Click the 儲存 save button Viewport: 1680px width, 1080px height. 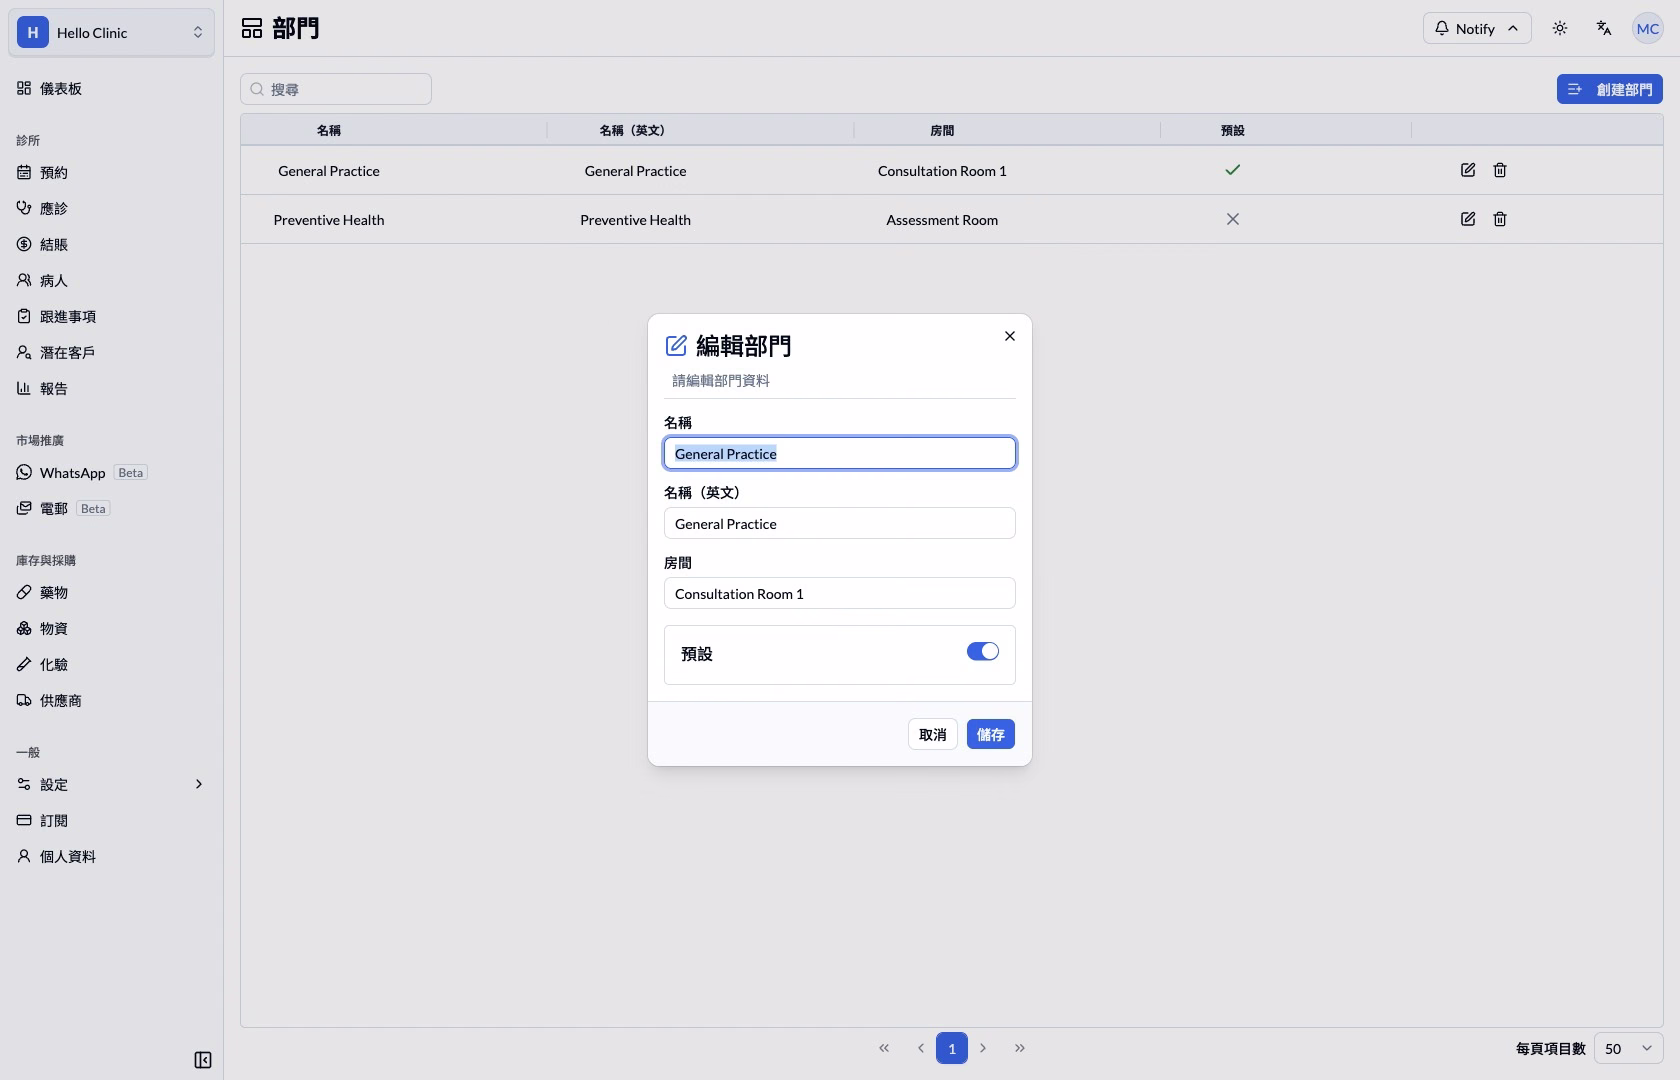pos(991,734)
